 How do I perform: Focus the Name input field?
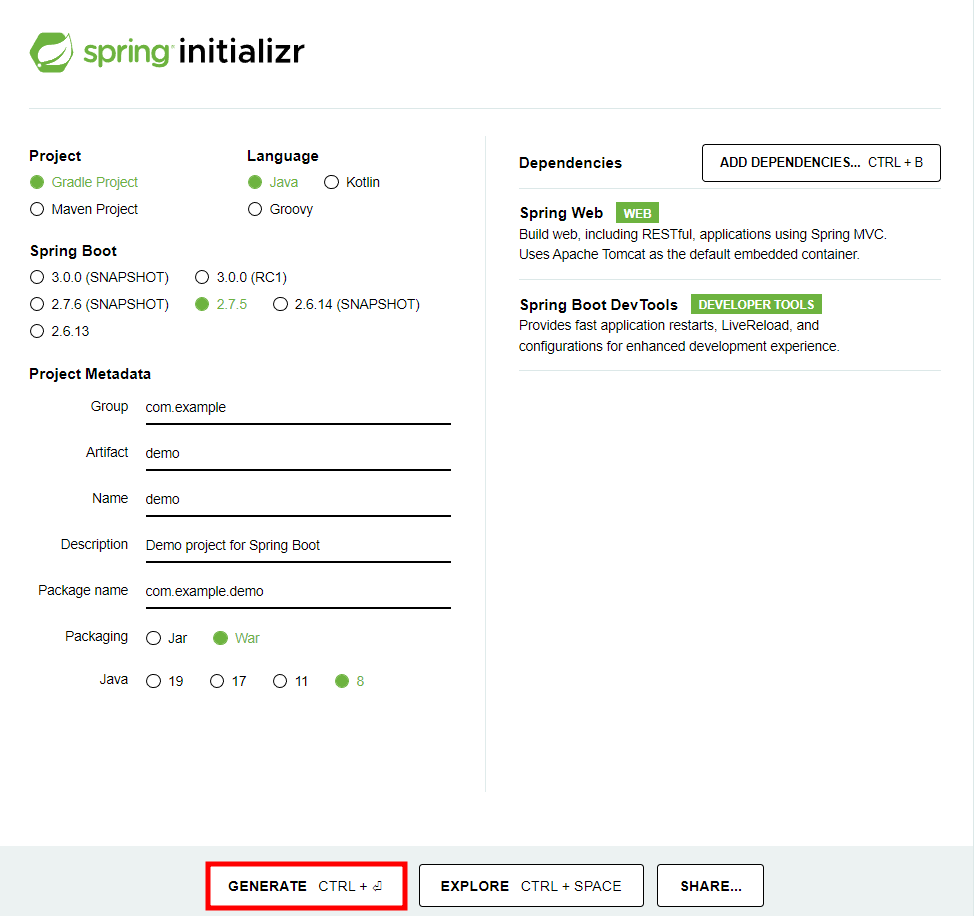click(x=298, y=500)
